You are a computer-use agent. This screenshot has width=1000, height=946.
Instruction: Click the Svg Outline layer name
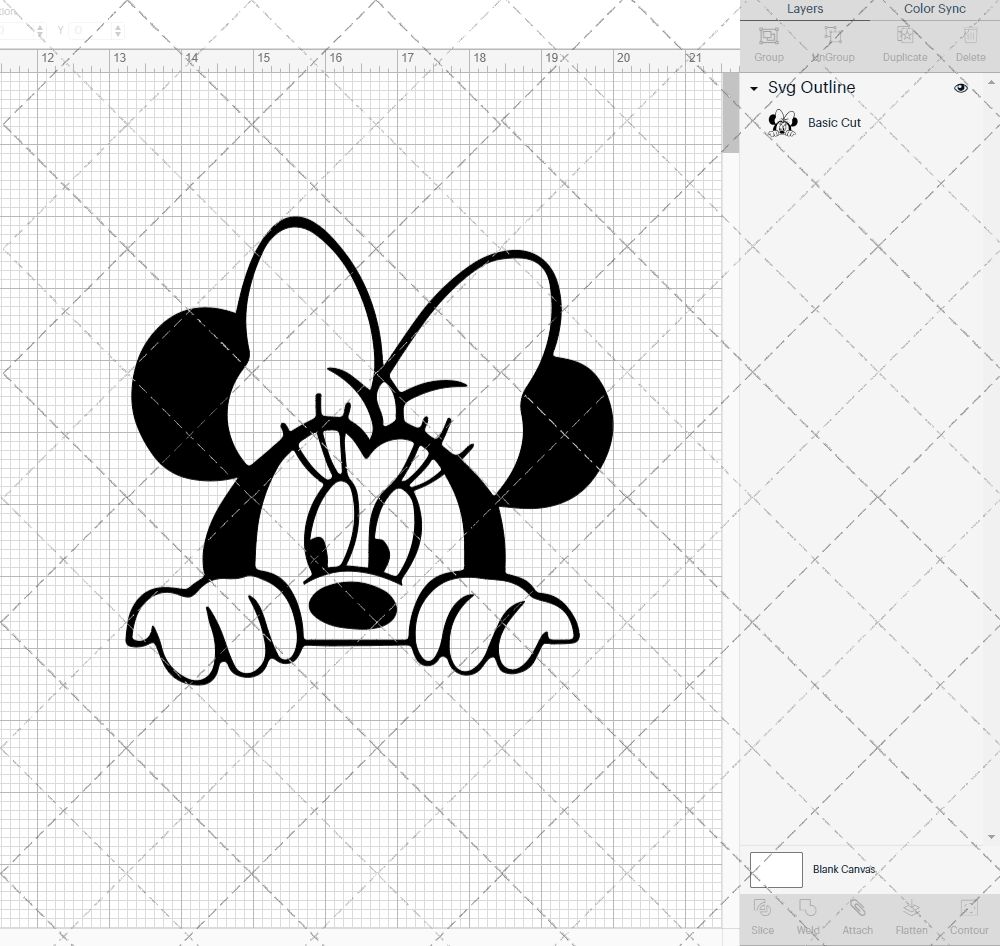pos(811,87)
